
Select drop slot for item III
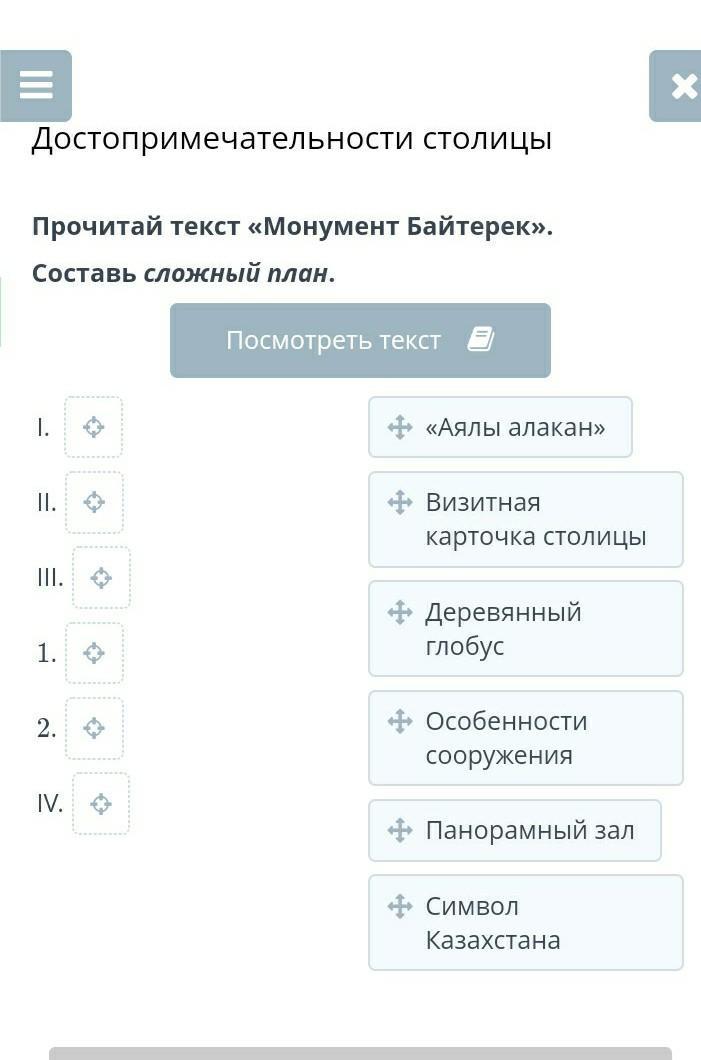101,578
